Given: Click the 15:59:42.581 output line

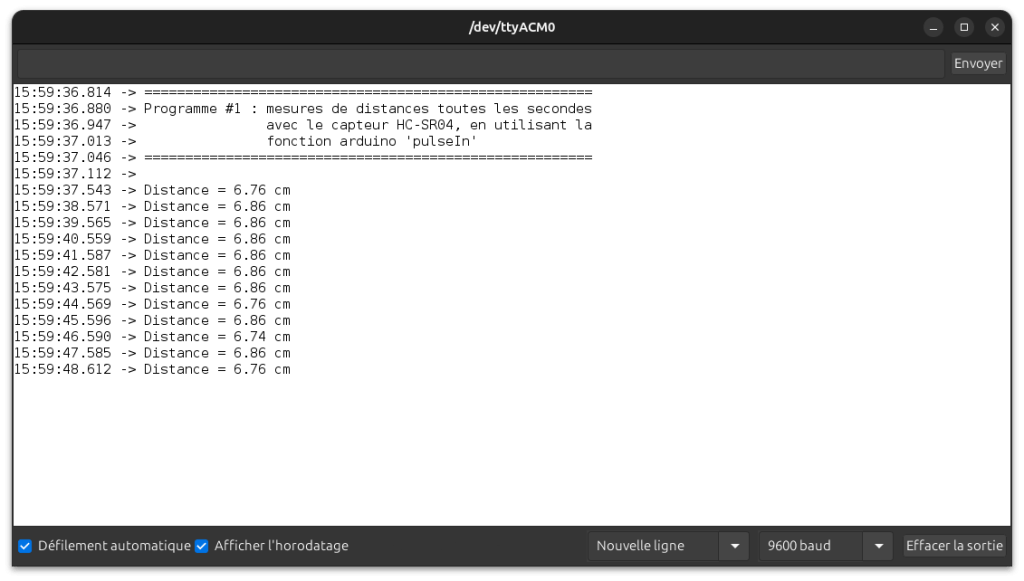Looking at the screenshot, I should point(152,272).
